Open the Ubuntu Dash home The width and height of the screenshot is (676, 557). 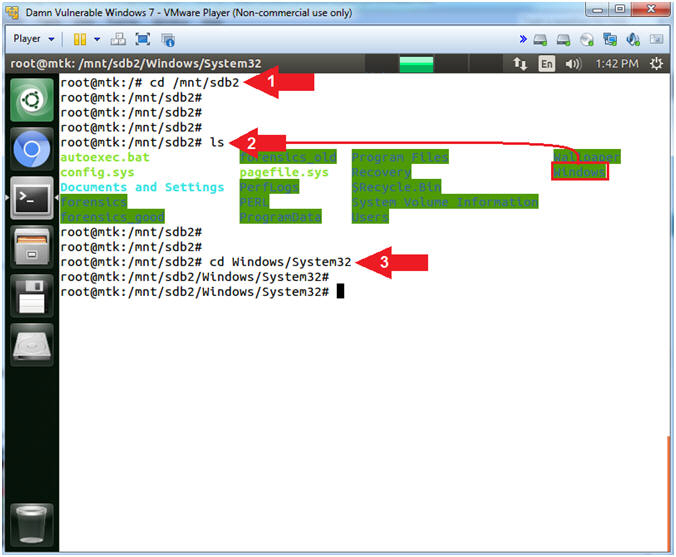click(32, 100)
